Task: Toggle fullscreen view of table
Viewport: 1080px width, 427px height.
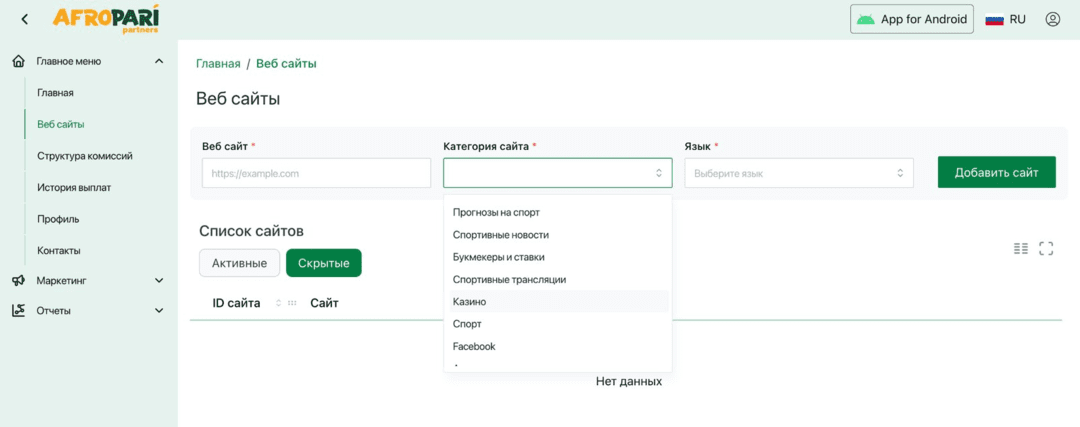Action: point(1046,249)
